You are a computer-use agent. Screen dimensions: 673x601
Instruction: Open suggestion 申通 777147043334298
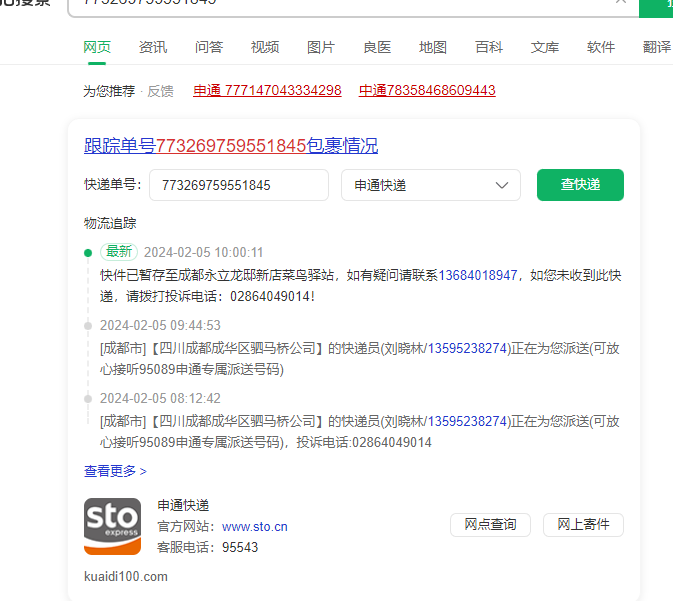tap(267, 91)
